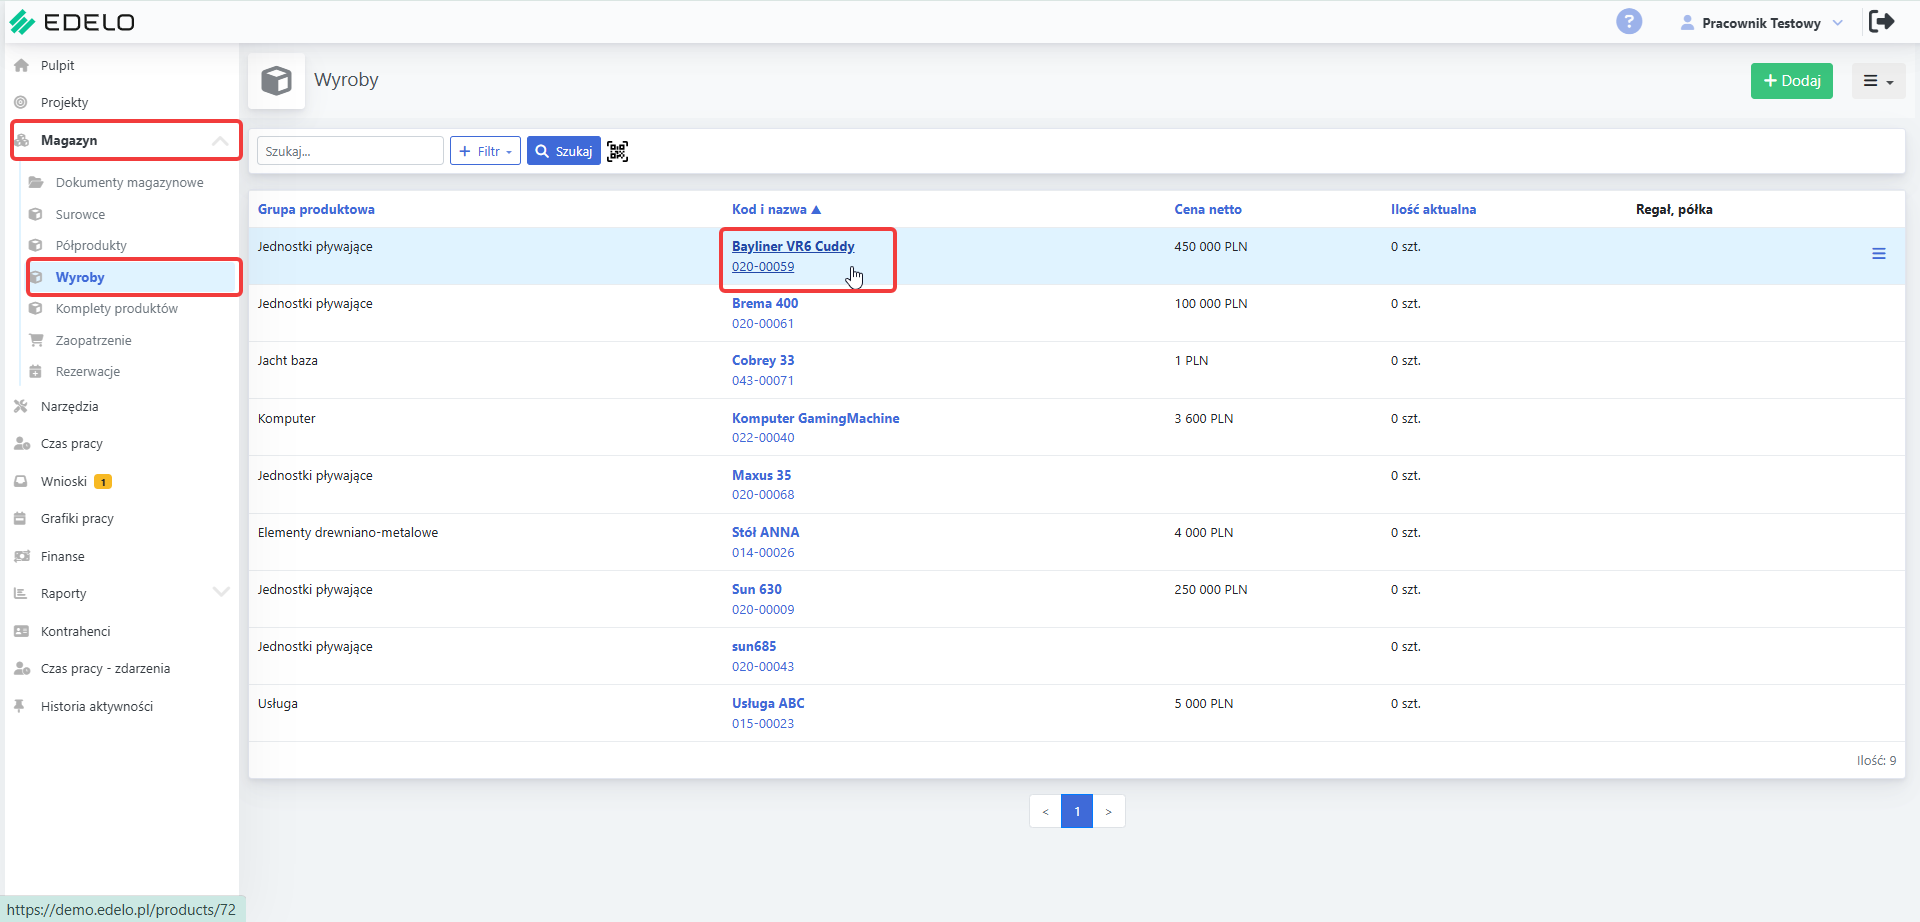Screen dimensions: 1920x922
Task: Expand the Raporty sidebar section
Action: tap(221, 592)
